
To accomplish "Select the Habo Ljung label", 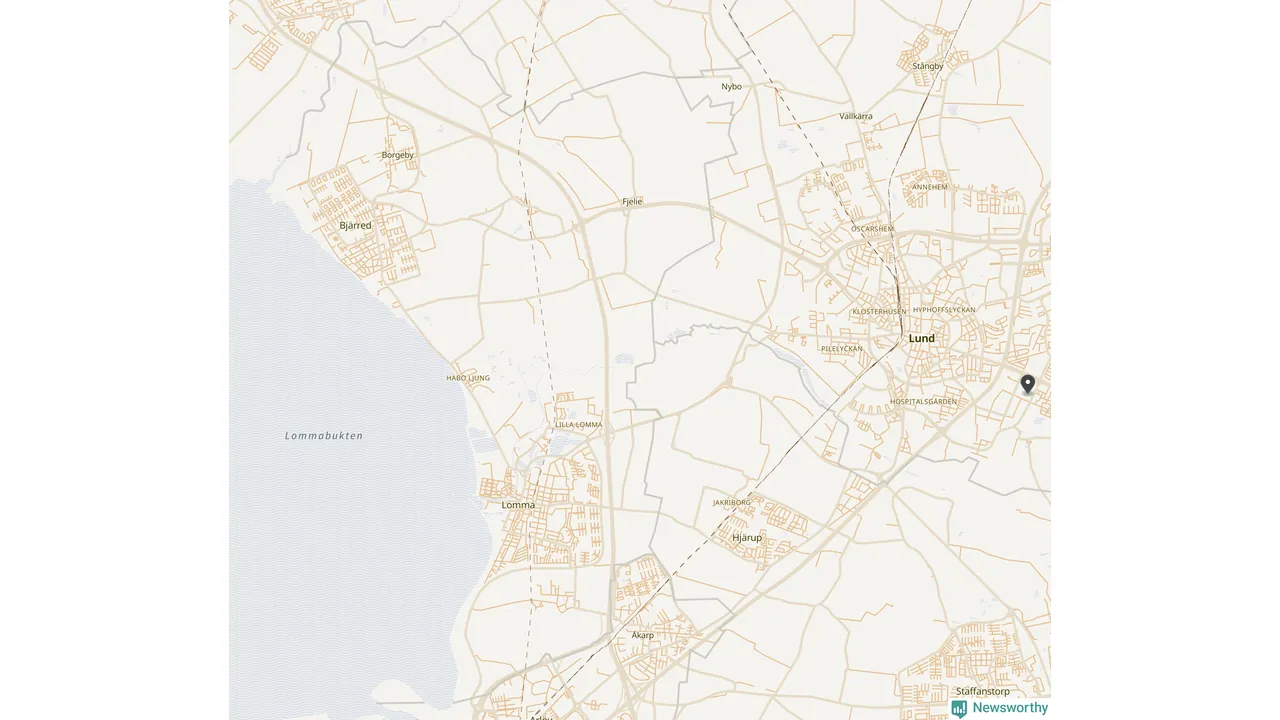I will (468, 378).
